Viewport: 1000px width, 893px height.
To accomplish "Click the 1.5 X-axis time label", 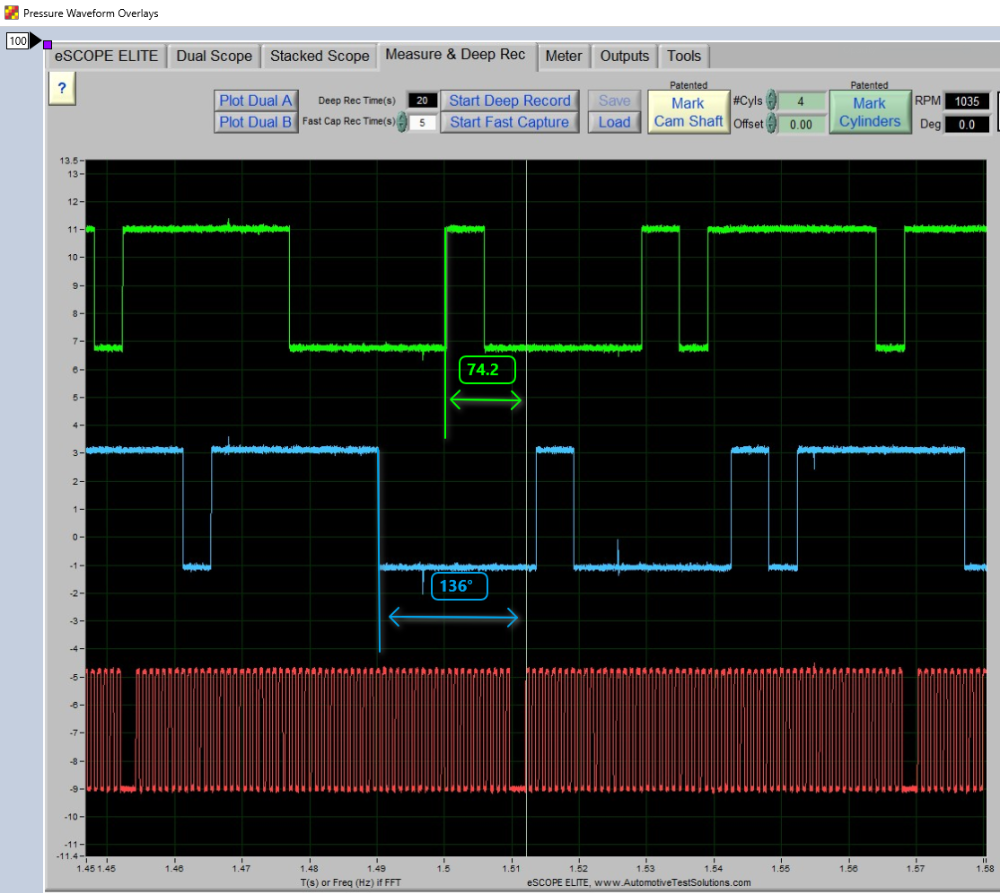I will (444, 868).
